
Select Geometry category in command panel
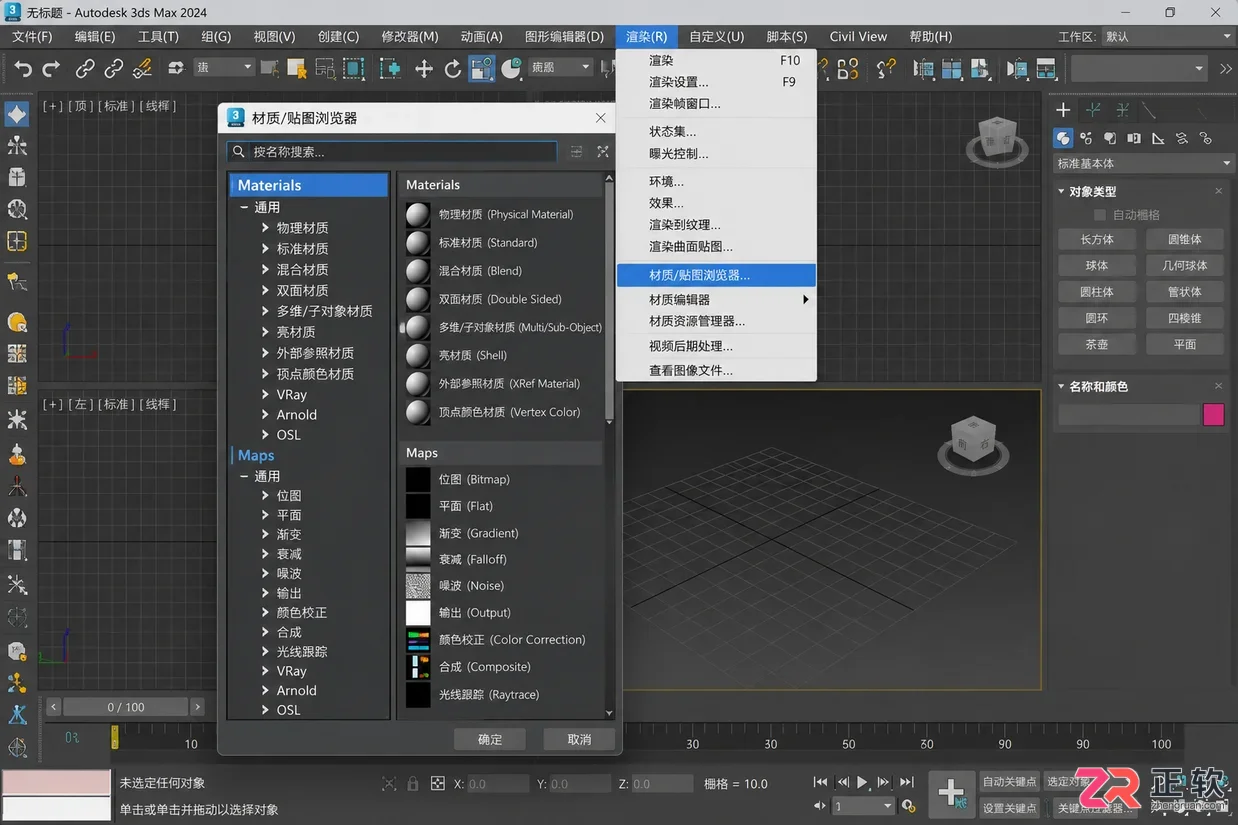coord(1063,138)
